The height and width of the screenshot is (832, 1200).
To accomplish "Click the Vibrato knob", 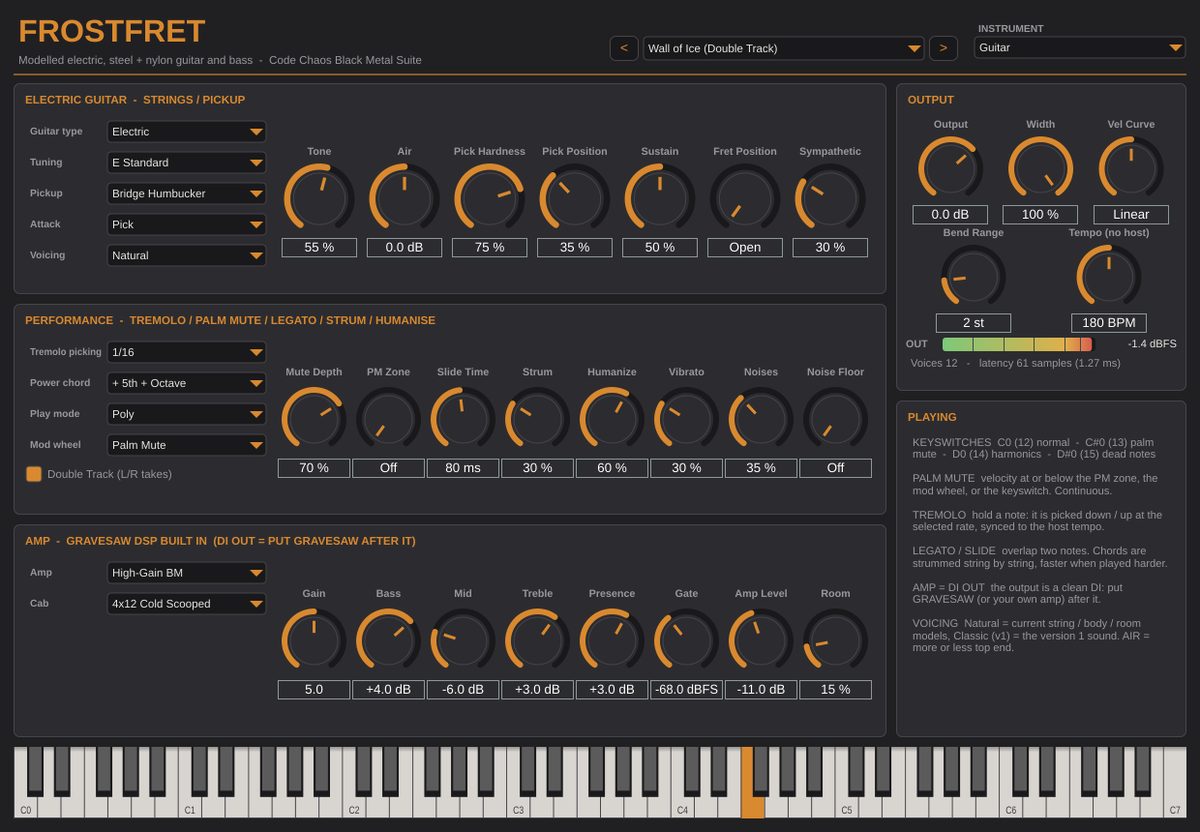I will click(686, 418).
